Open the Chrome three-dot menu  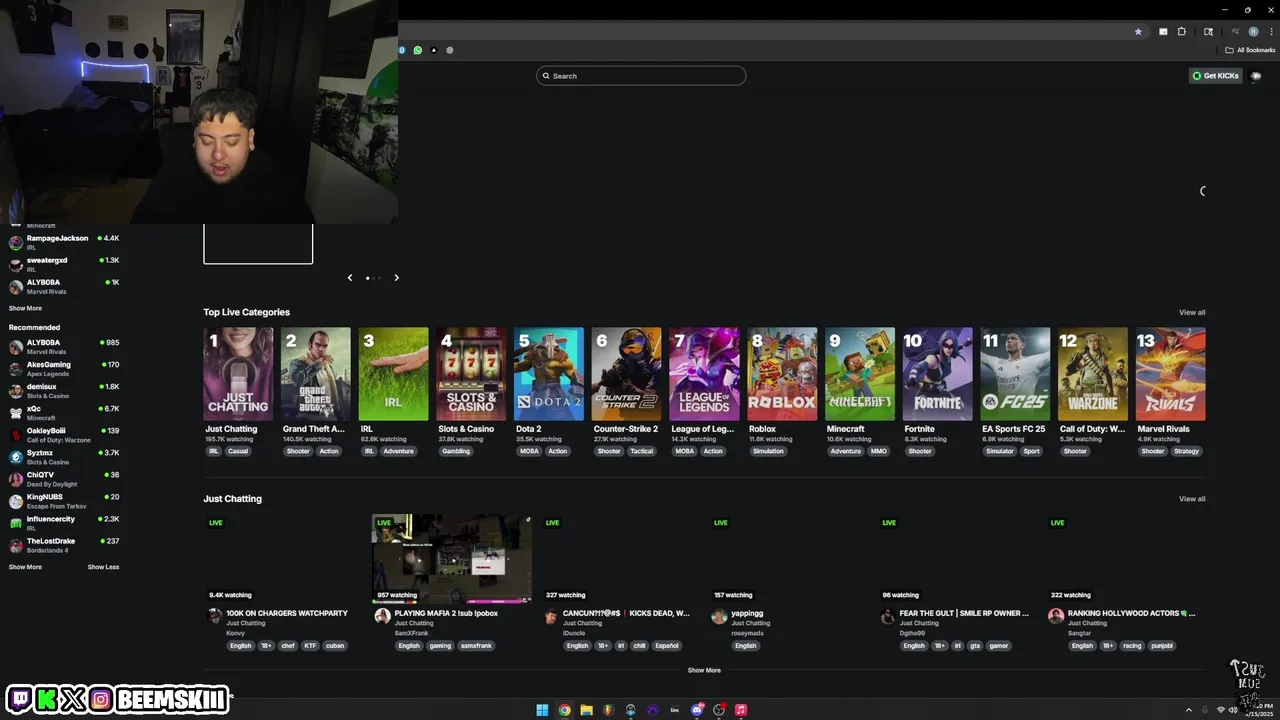click(1271, 31)
